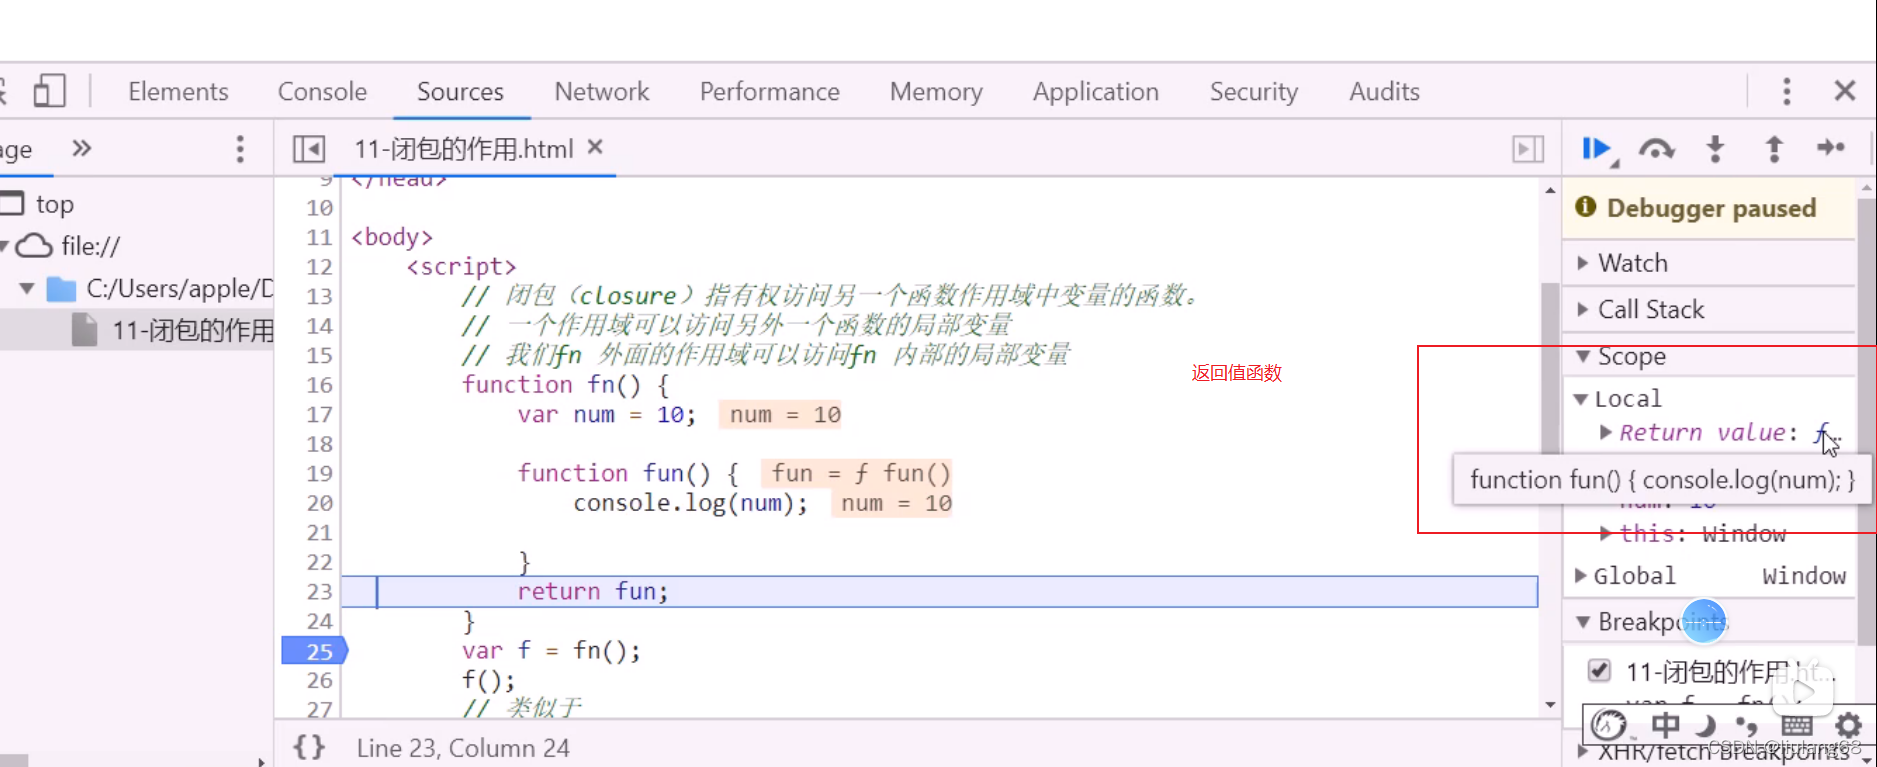Expand the Return value entry
Viewport: 1877px width, 767px height.
point(1606,432)
